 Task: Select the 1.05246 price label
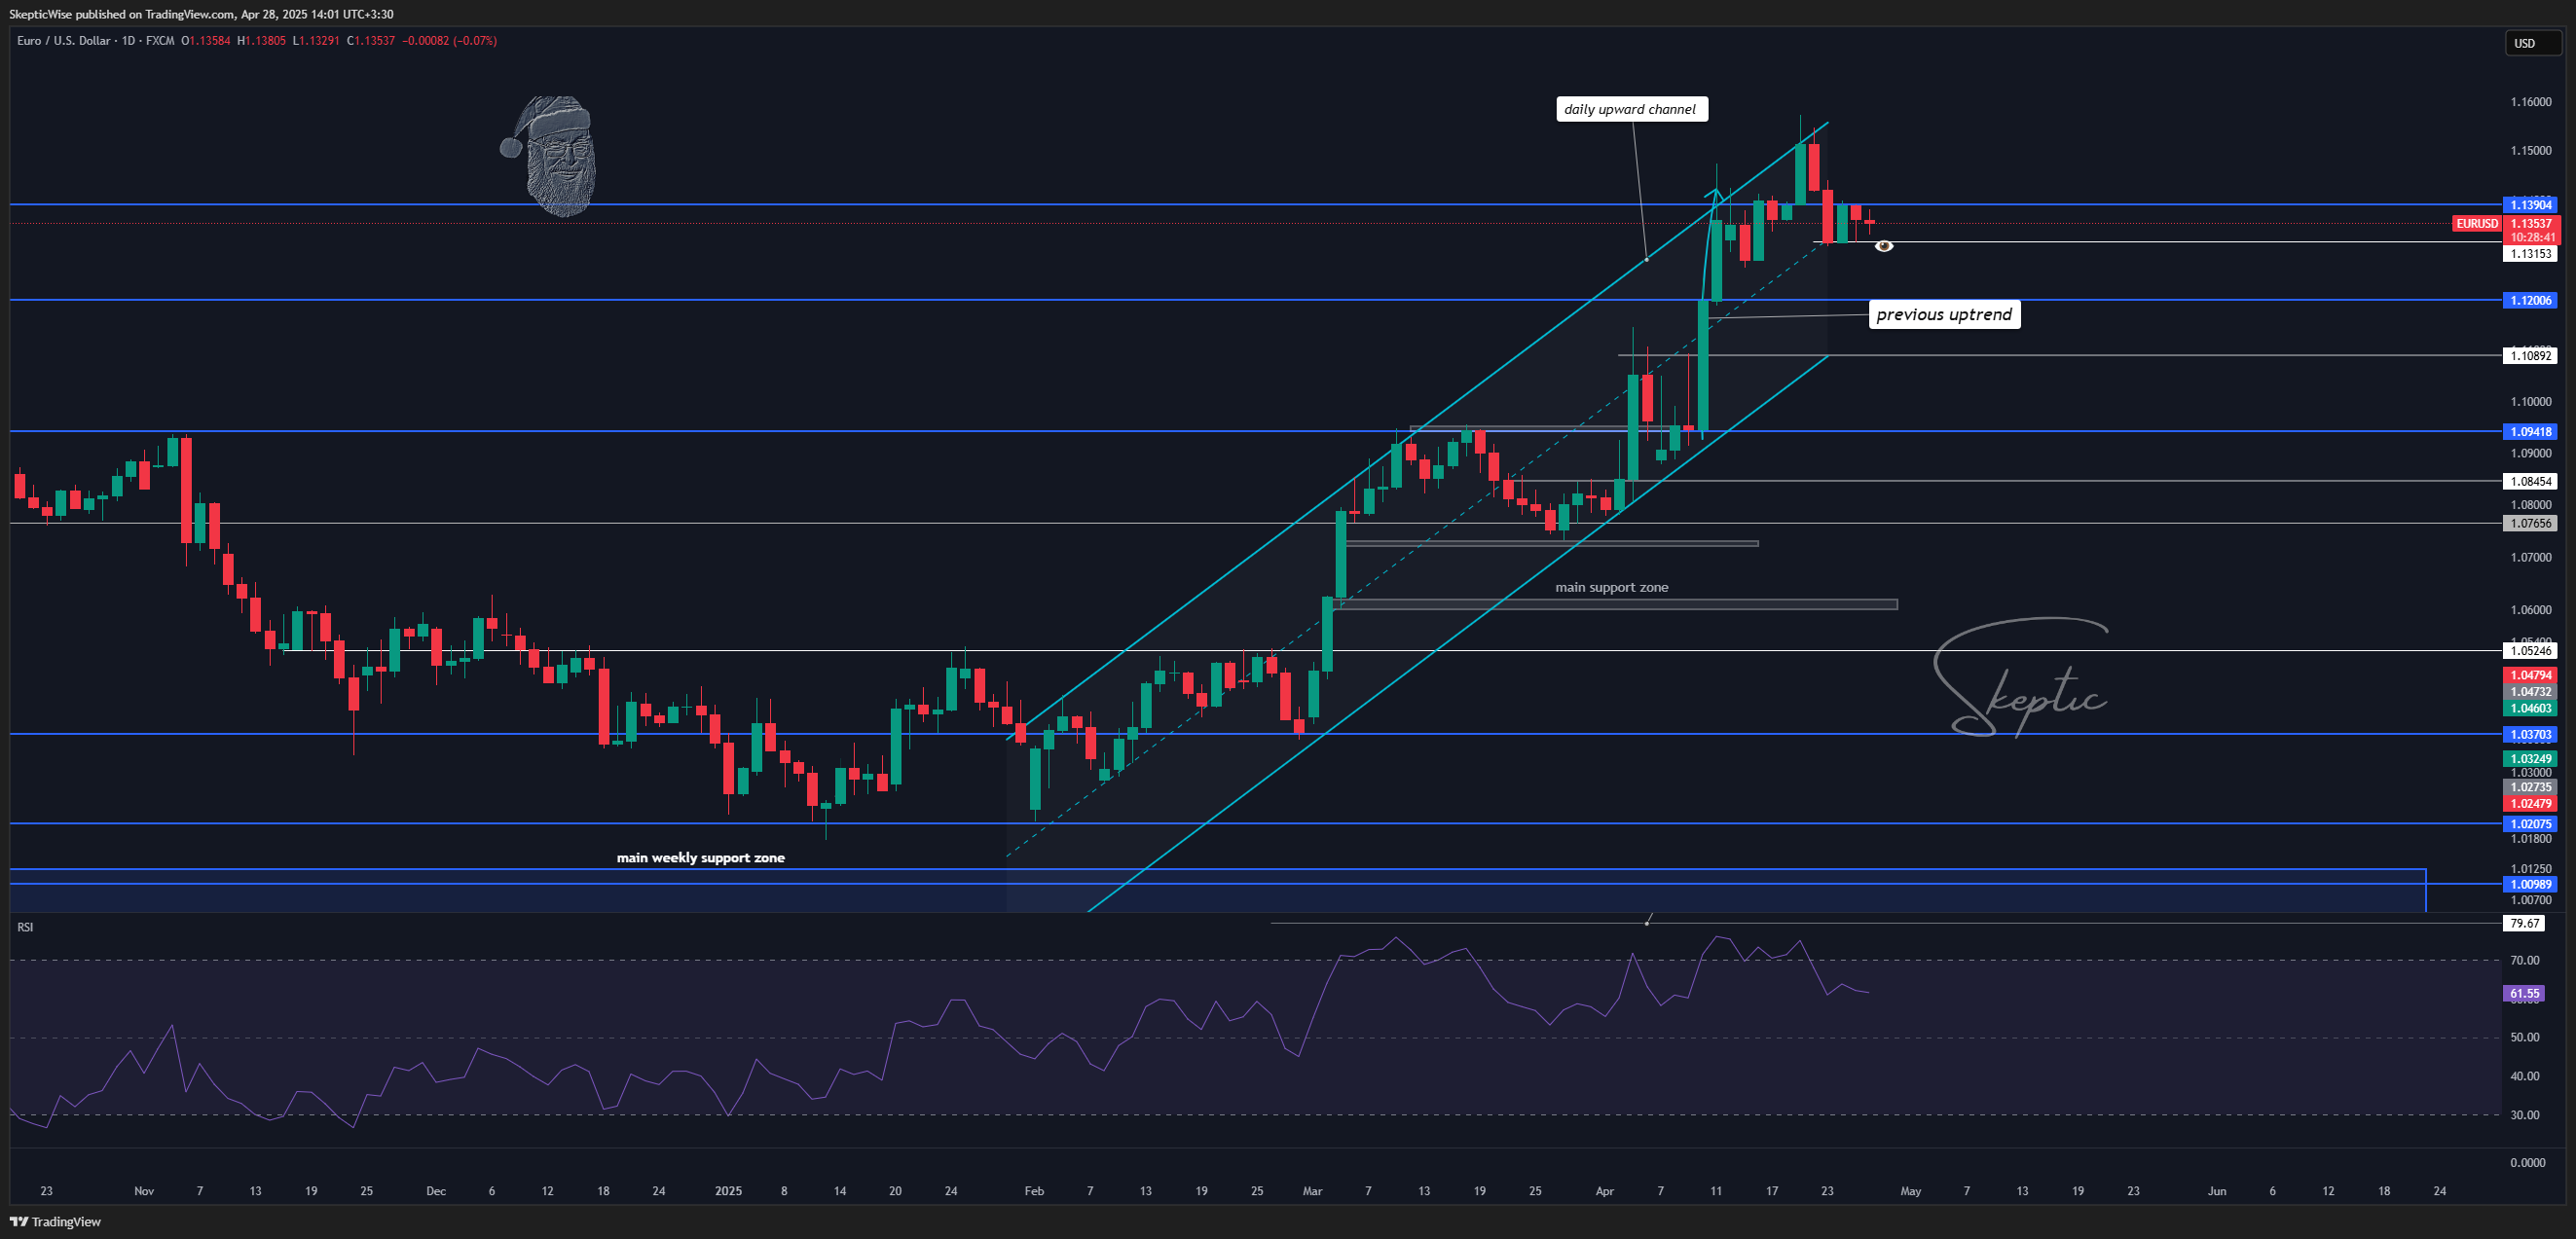pyautogui.click(x=2530, y=651)
